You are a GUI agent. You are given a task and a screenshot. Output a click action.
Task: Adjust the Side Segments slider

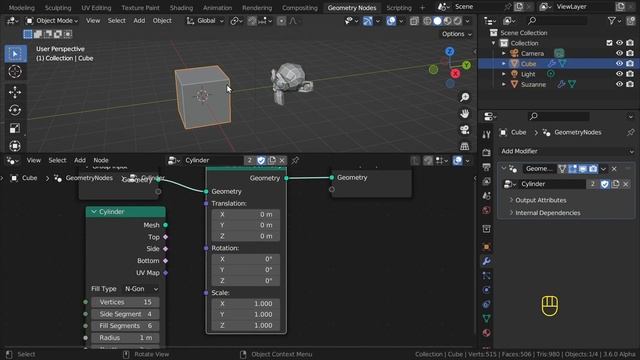[x=125, y=314]
